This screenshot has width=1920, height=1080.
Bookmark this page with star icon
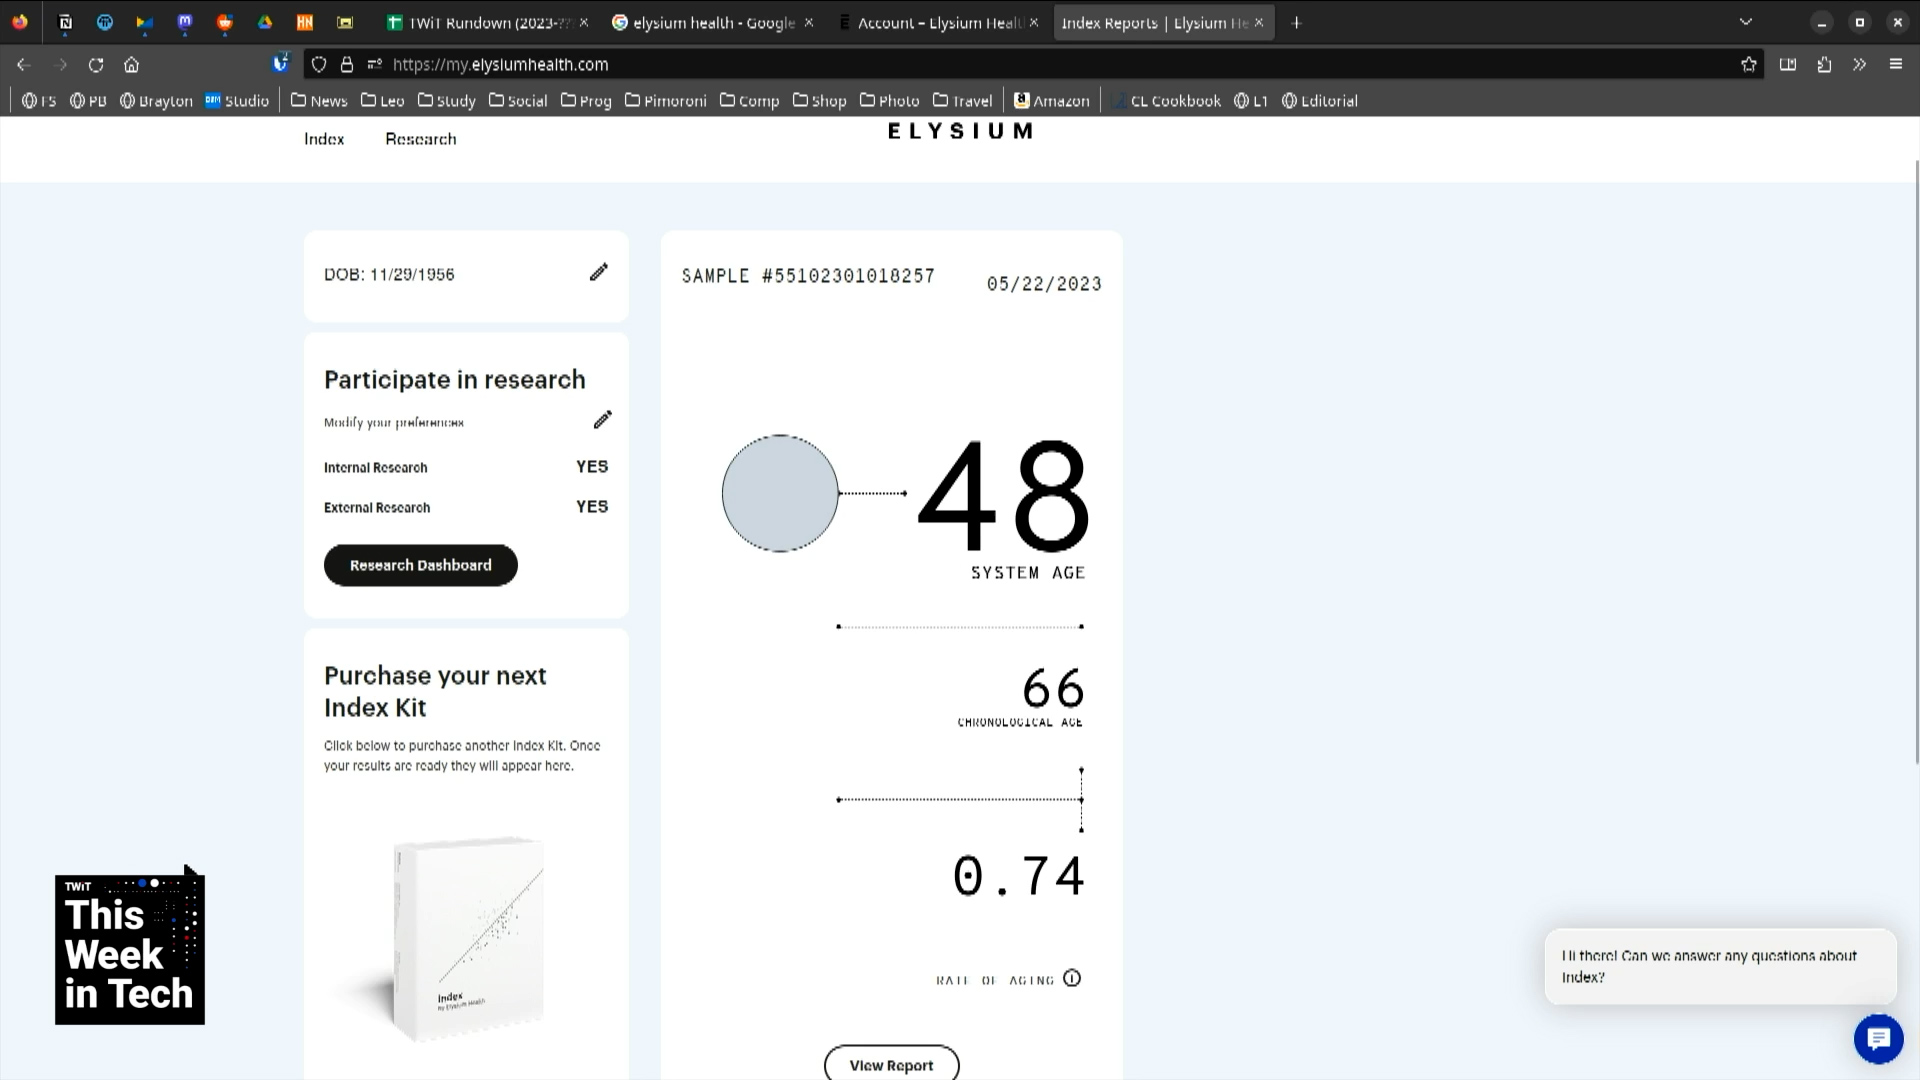1748,64
